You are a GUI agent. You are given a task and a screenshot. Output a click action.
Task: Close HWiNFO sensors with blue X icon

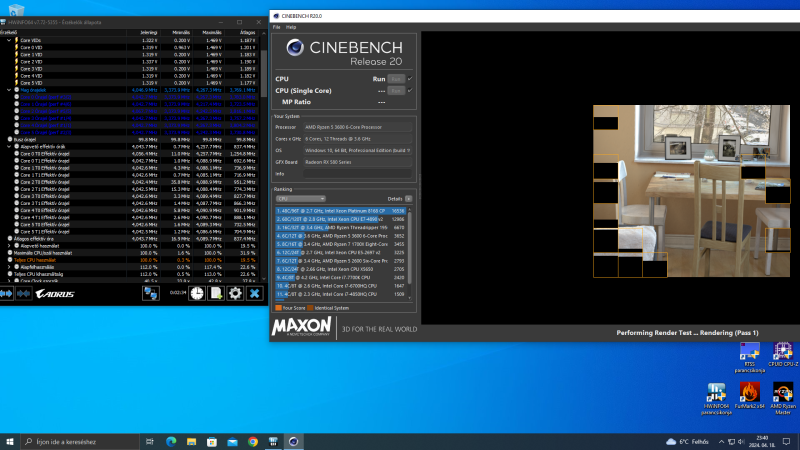coord(255,293)
